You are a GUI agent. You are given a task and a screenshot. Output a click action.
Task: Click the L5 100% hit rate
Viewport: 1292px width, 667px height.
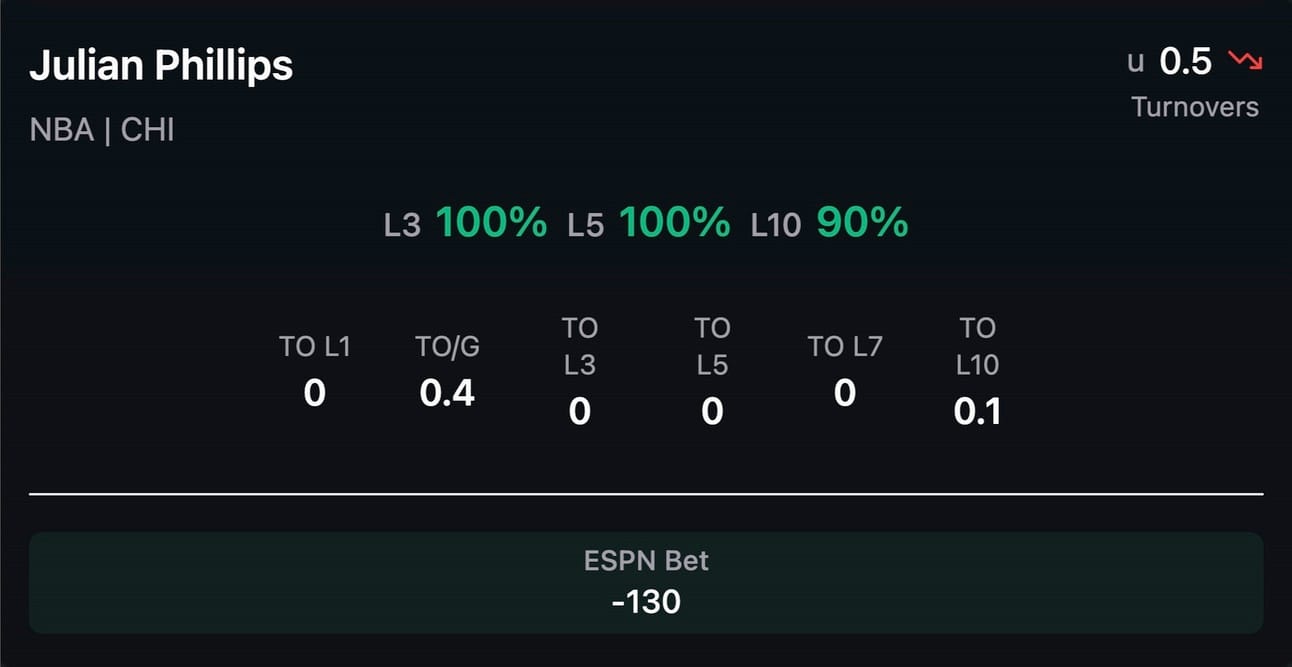pos(649,223)
